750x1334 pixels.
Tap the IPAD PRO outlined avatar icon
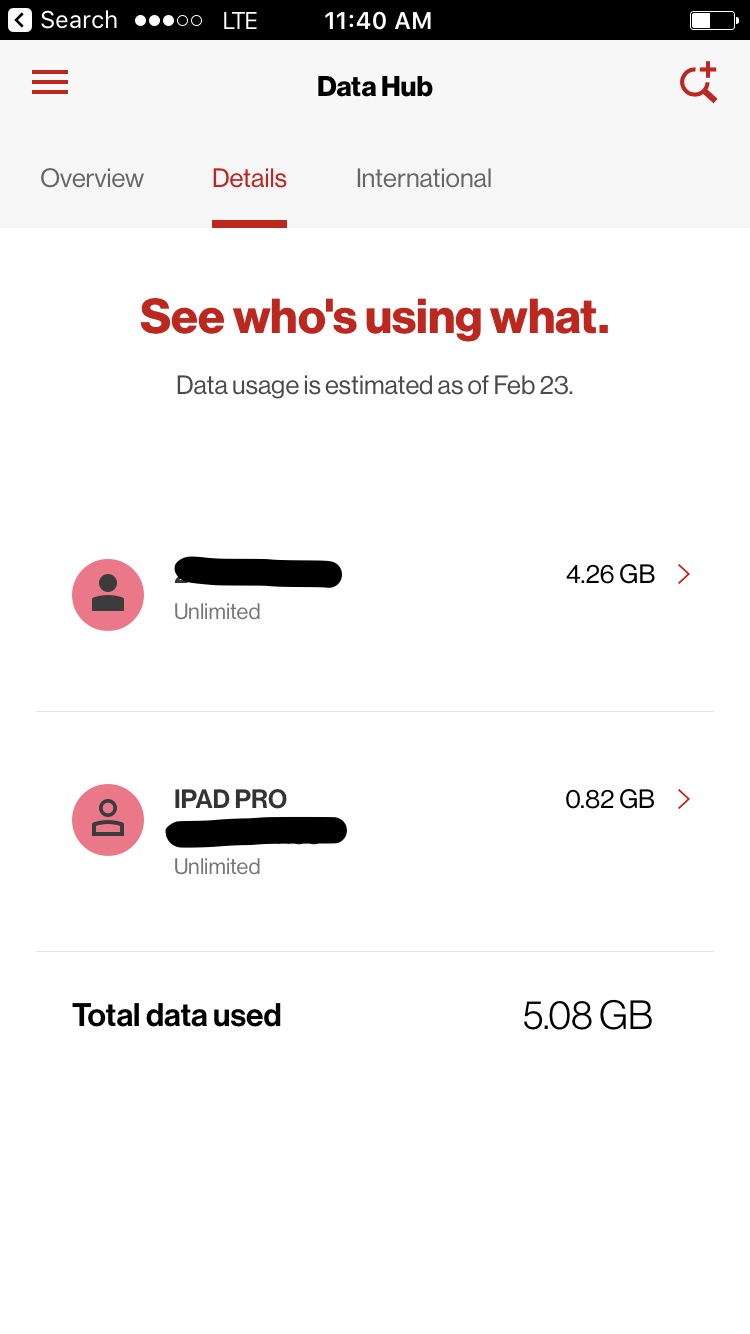coord(108,820)
